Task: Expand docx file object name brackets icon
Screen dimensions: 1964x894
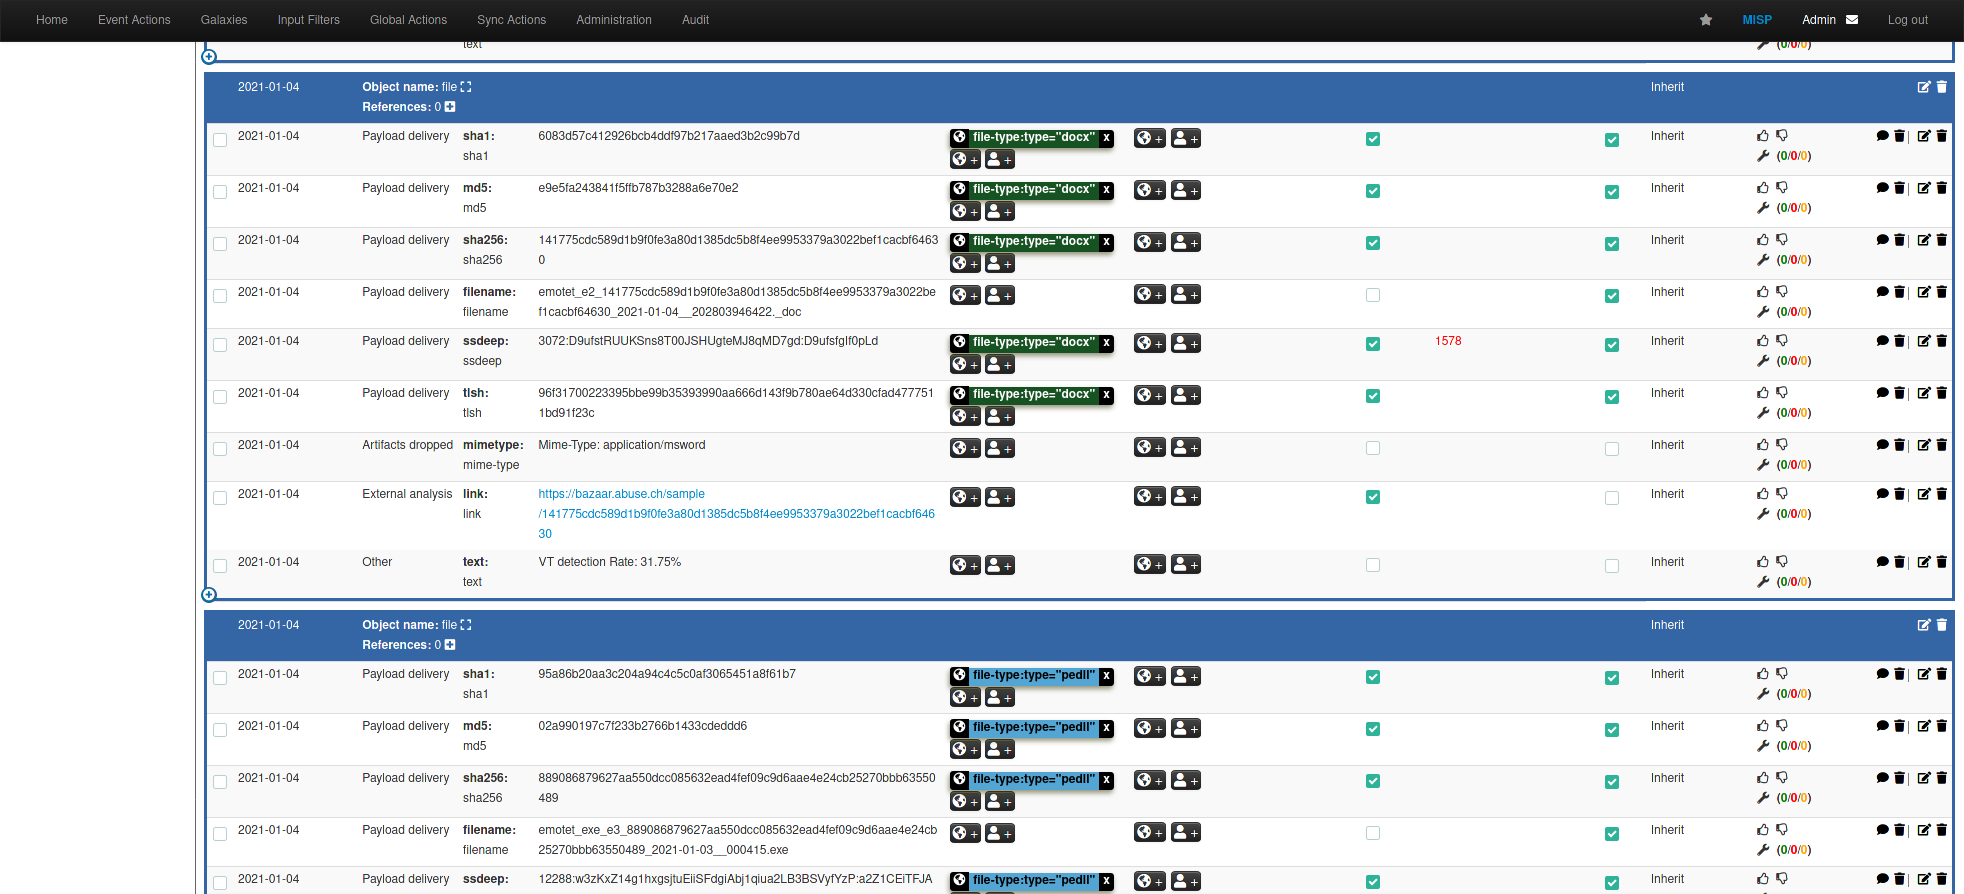Action: (466, 87)
